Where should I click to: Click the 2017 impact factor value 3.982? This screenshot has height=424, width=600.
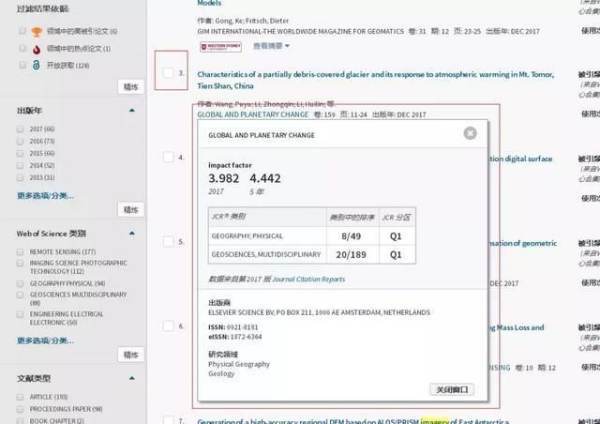click(223, 178)
